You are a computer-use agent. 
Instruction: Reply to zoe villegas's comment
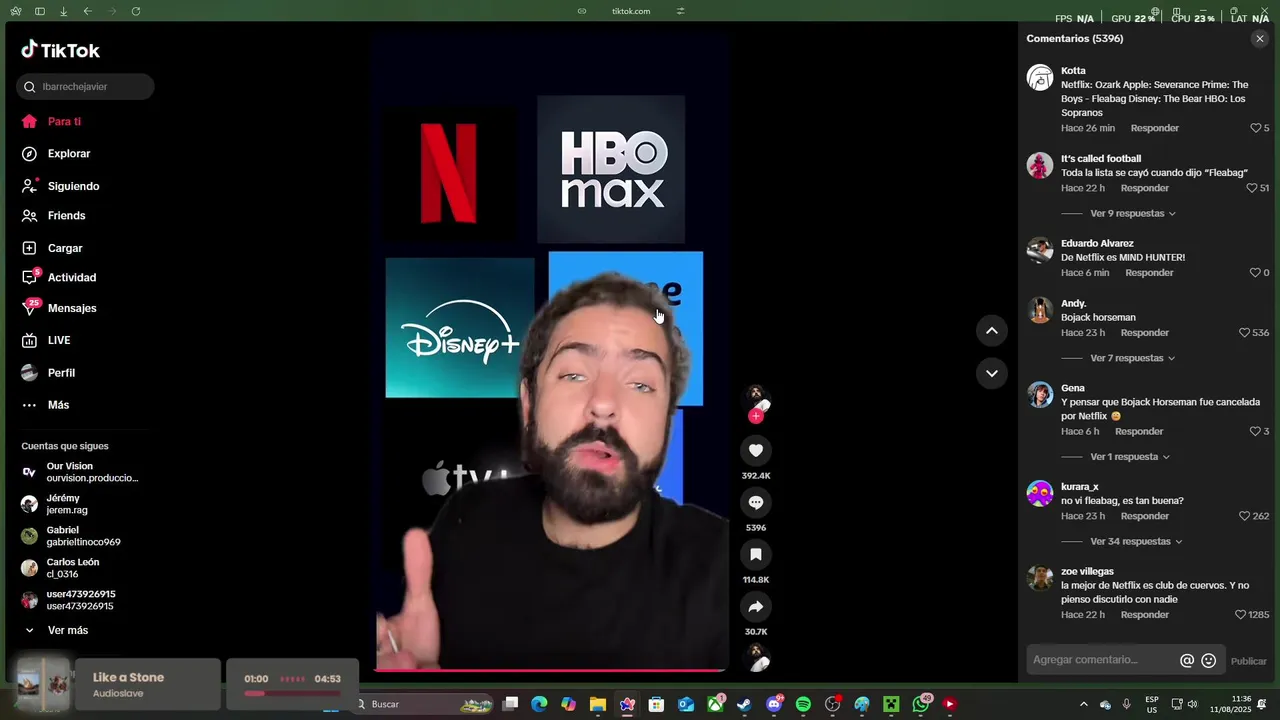[1145, 615]
